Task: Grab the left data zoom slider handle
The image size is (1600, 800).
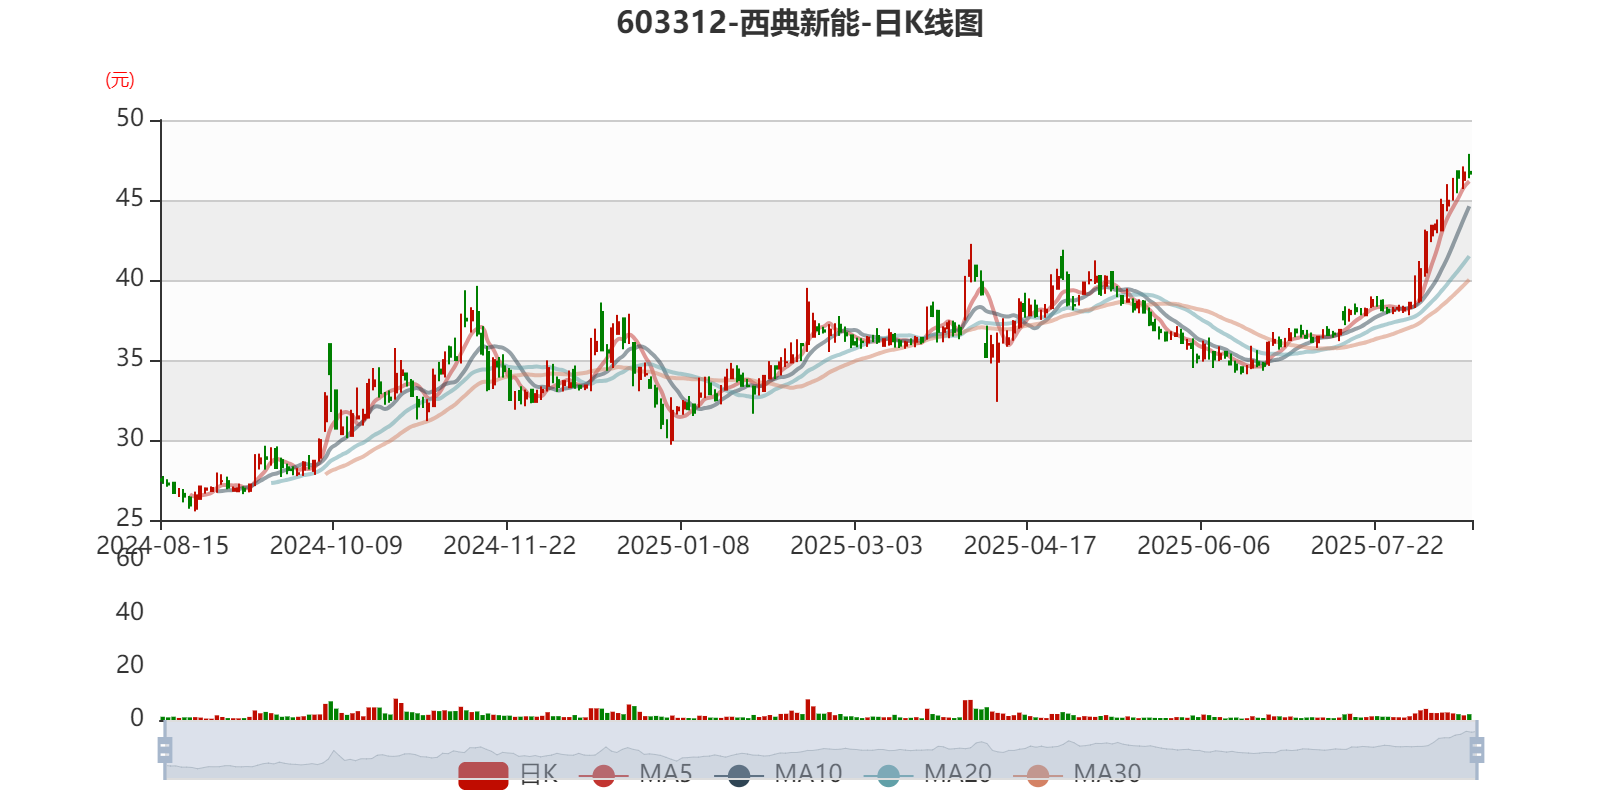Action: click(x=165, y=749)
